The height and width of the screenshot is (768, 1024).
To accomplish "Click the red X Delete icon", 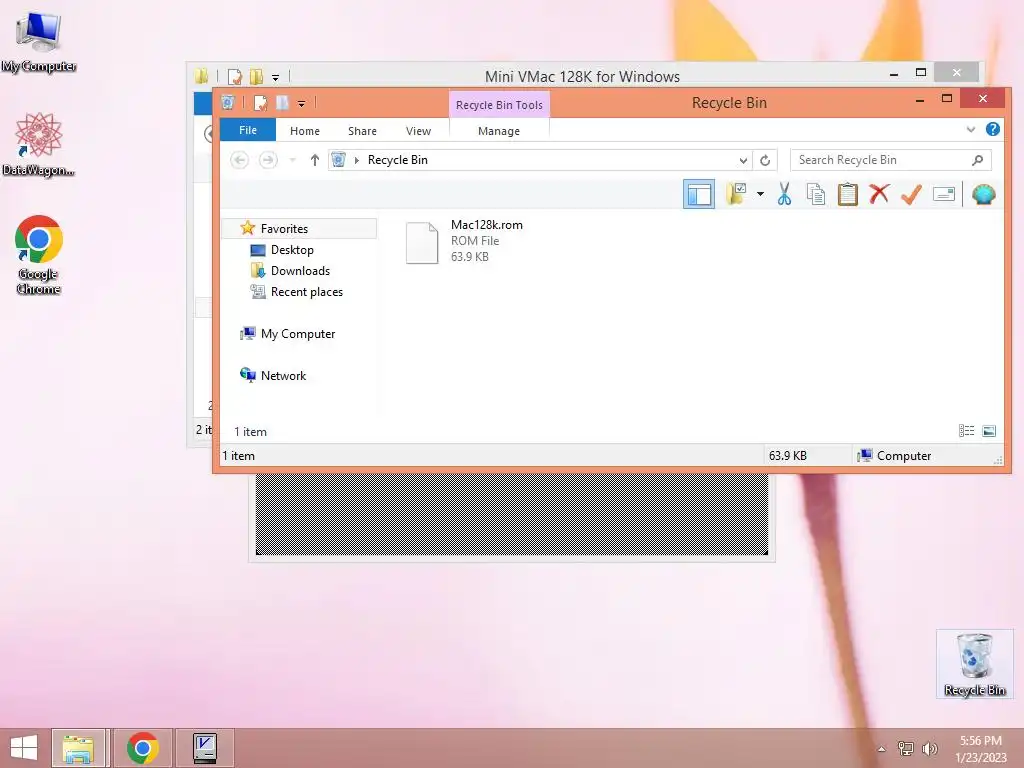I will click(879, 194).
